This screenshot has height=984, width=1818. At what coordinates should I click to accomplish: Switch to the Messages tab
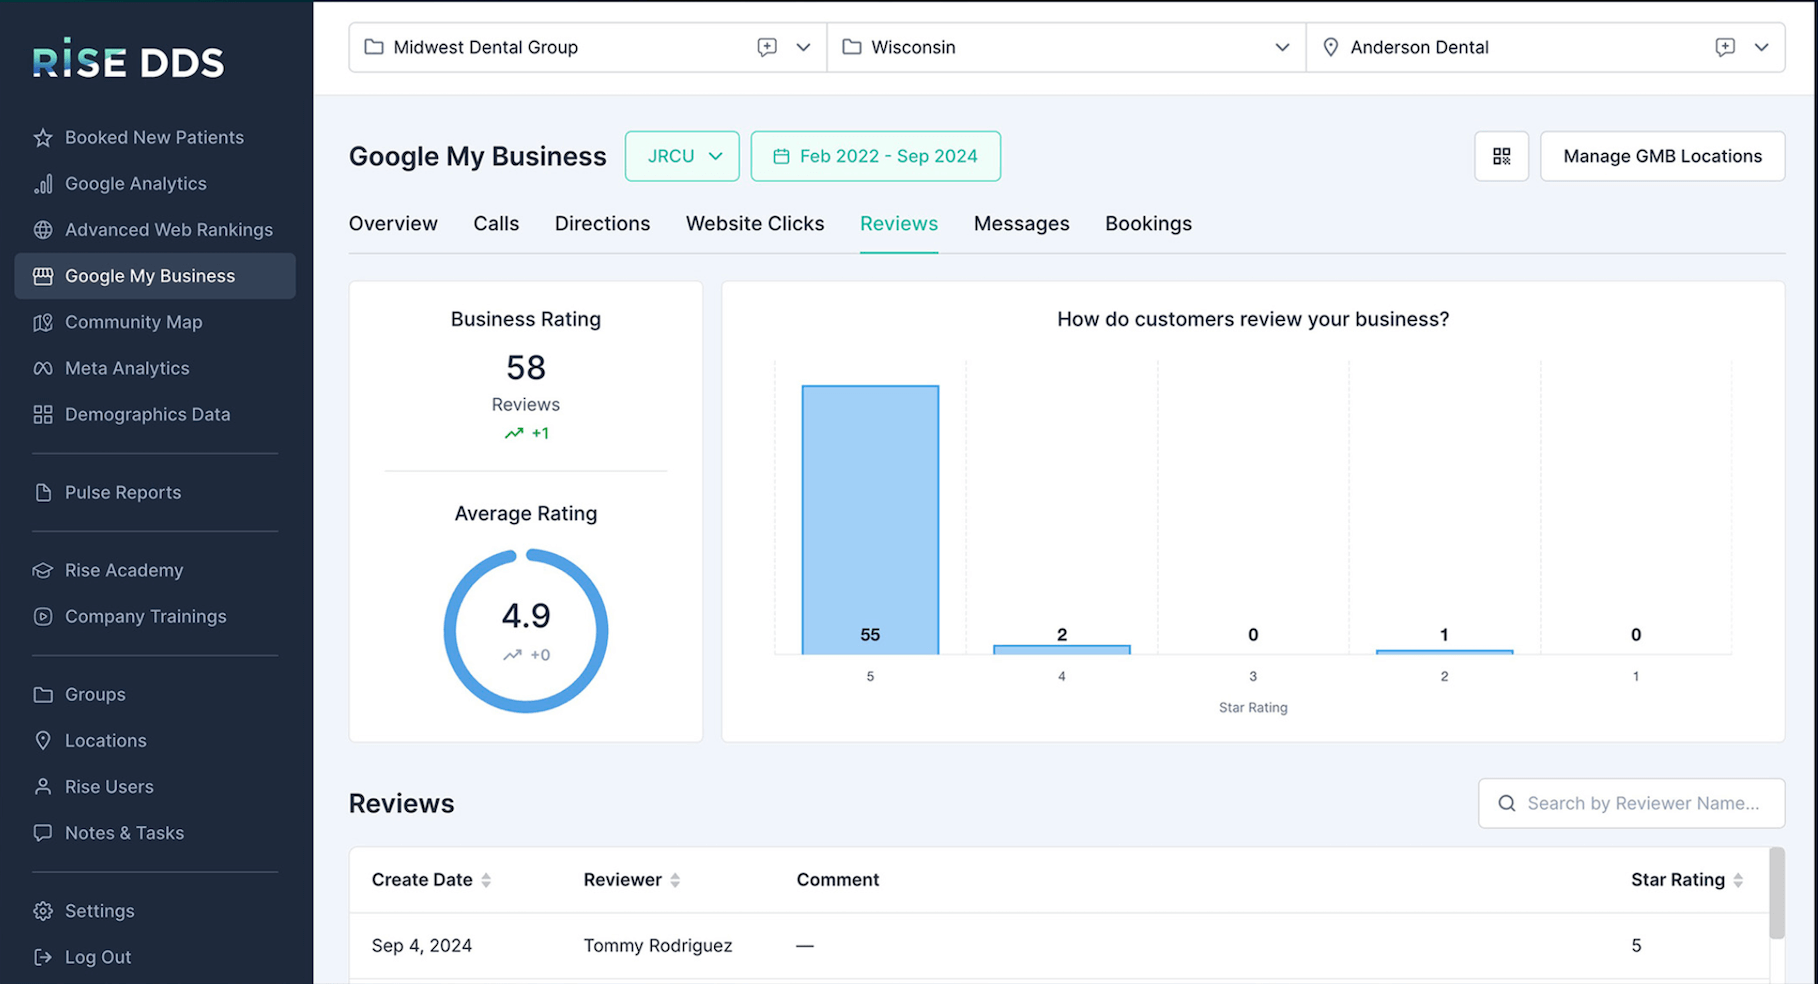point(1022,224)
